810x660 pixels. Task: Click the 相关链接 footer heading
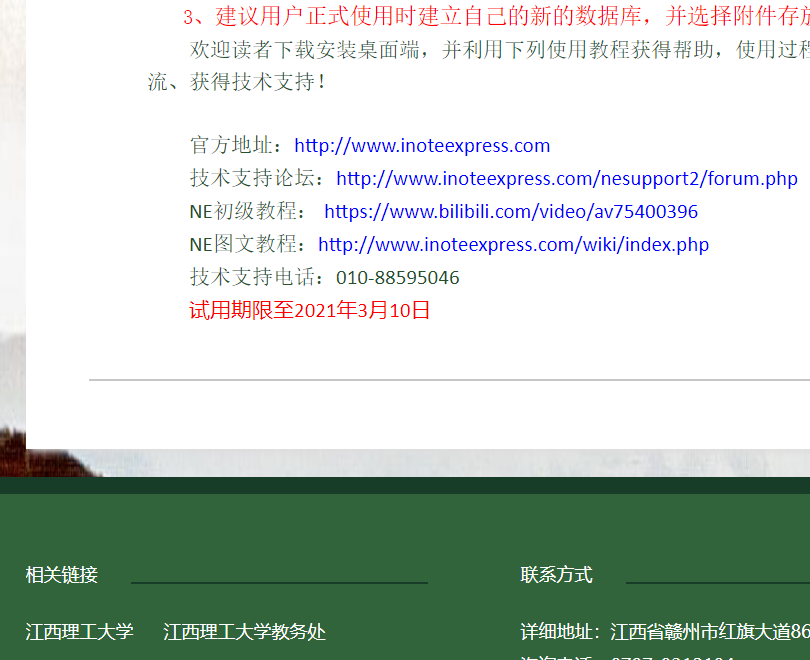[x=61, y=575]
